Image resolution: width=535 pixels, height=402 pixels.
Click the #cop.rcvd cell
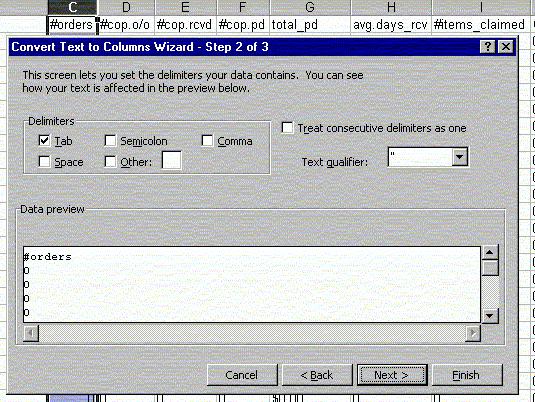[185, 25]
